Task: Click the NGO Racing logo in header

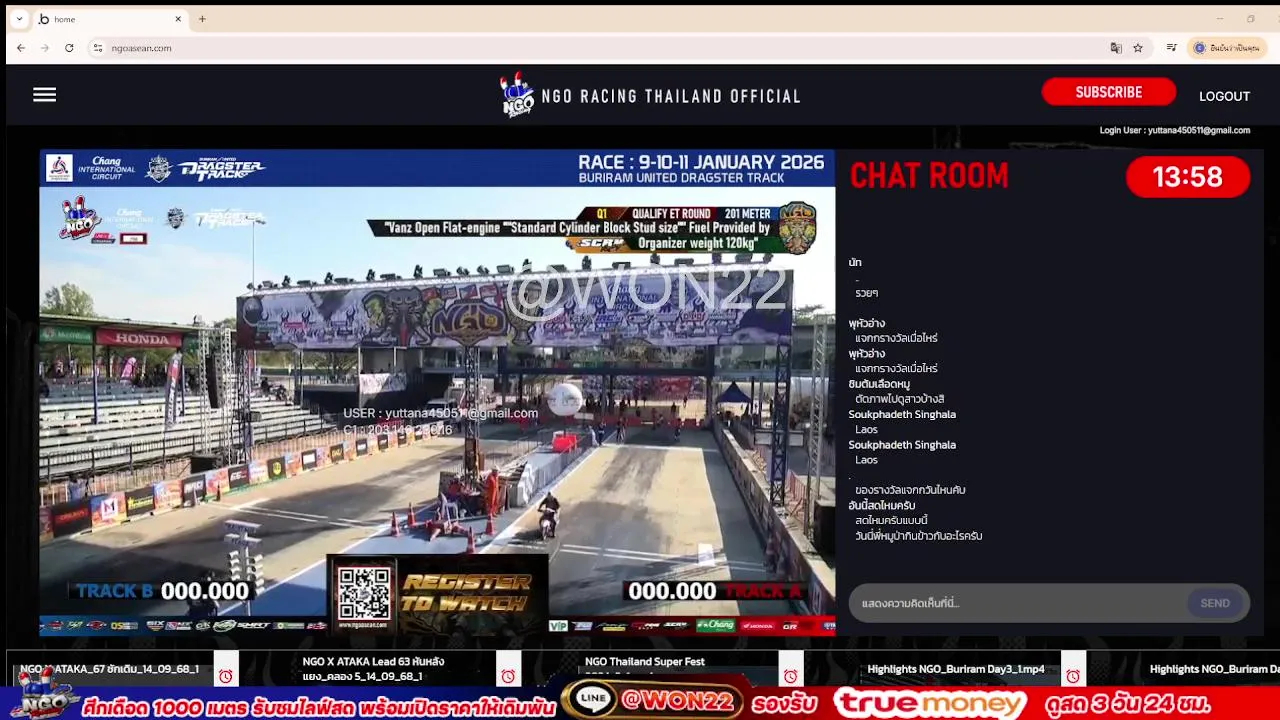Action: pos(517,95)
